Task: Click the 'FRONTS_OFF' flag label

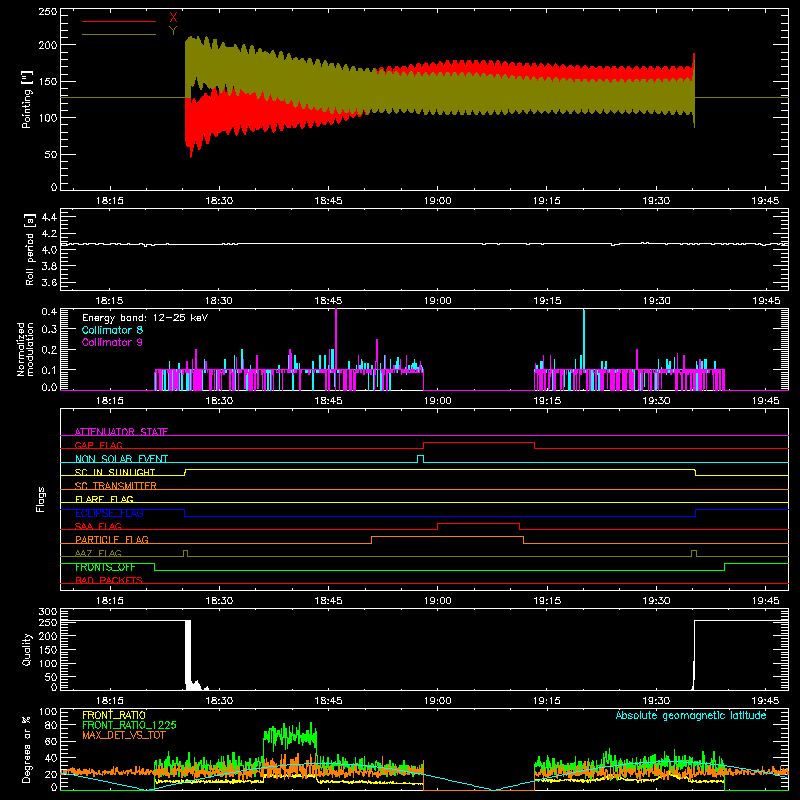Action: pyautogui.click(x=105, y=567)
